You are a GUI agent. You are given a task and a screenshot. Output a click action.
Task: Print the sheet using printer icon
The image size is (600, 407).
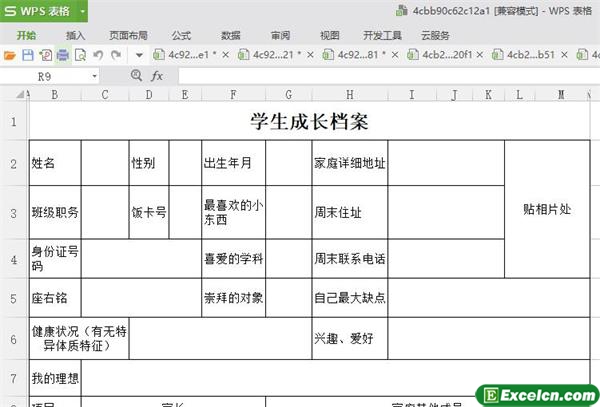63,55
